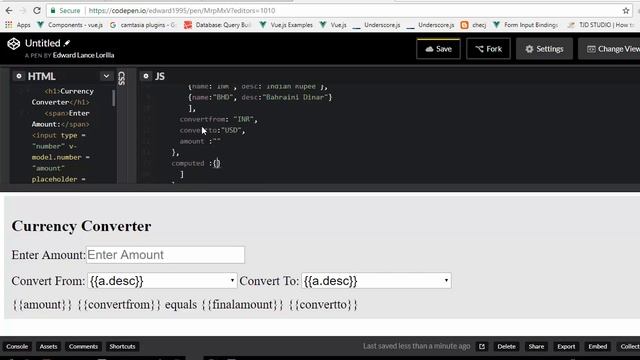Open camtasia plugins bookmark

142,25
